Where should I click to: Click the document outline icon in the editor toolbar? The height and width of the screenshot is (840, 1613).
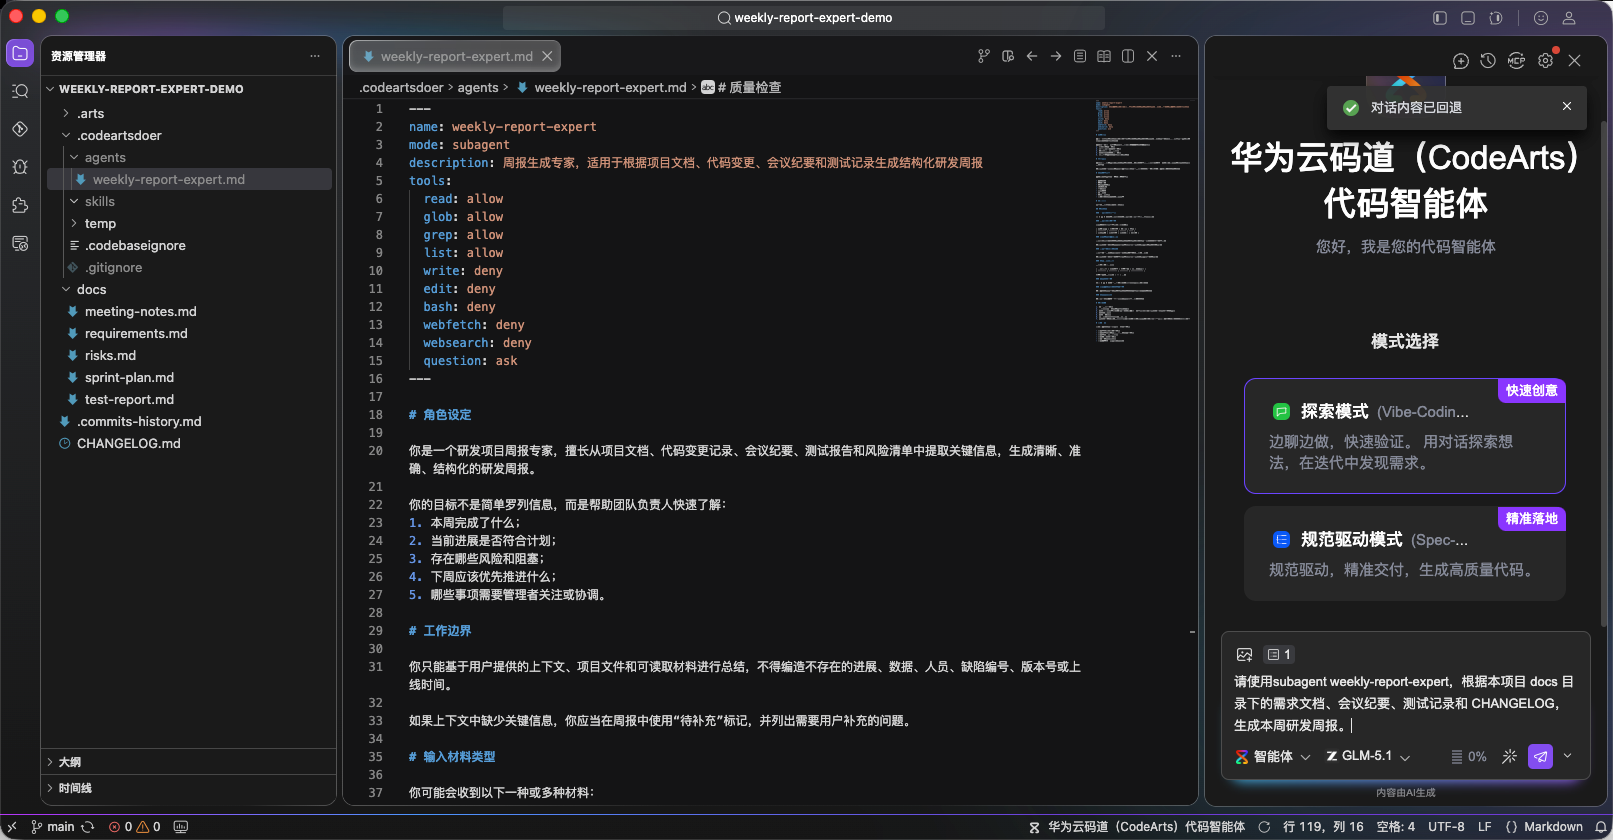tap(1080, 56)
